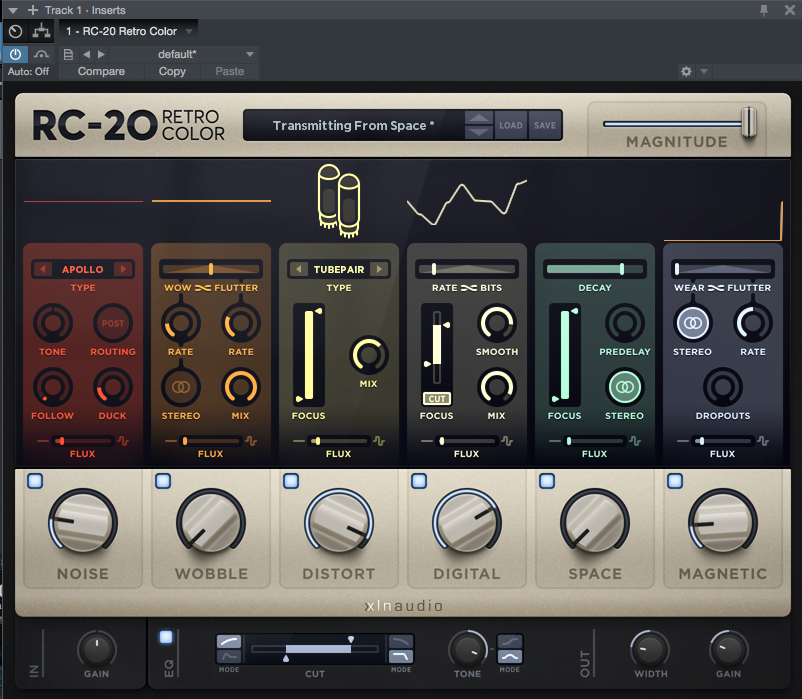
Task: Click the noise DUCK knob
Action: 113,387
